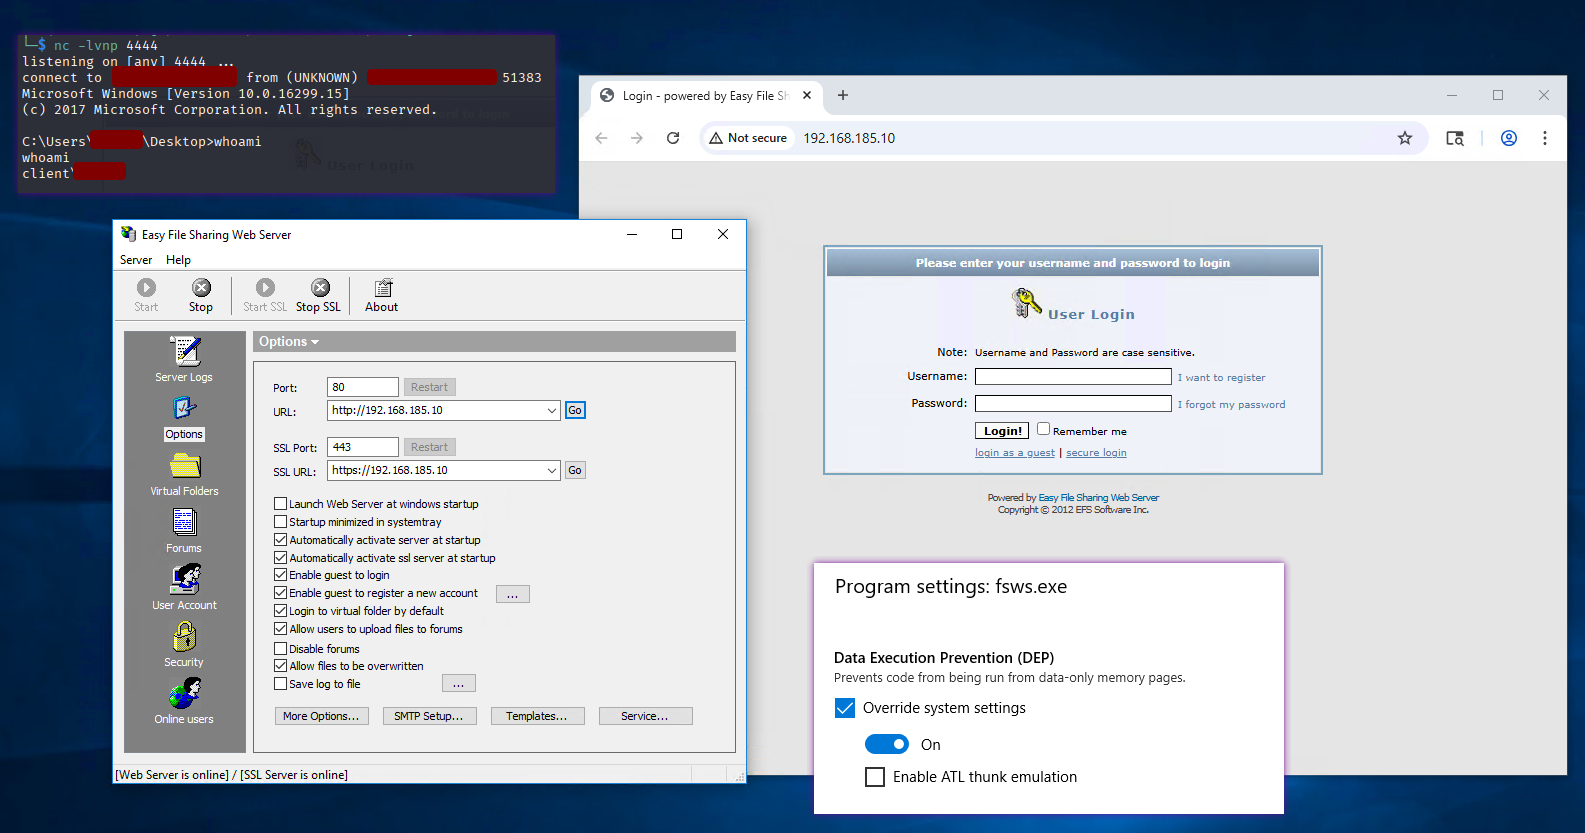Screen dimensions: 1585x833
Task: Click Go next to the SSL URL field
Action: (x=575, y=470)
